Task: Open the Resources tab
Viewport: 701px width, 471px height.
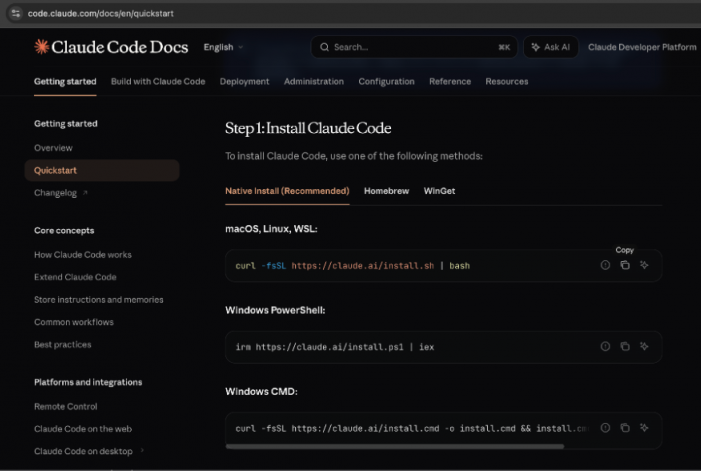Action: coord(507,81)
